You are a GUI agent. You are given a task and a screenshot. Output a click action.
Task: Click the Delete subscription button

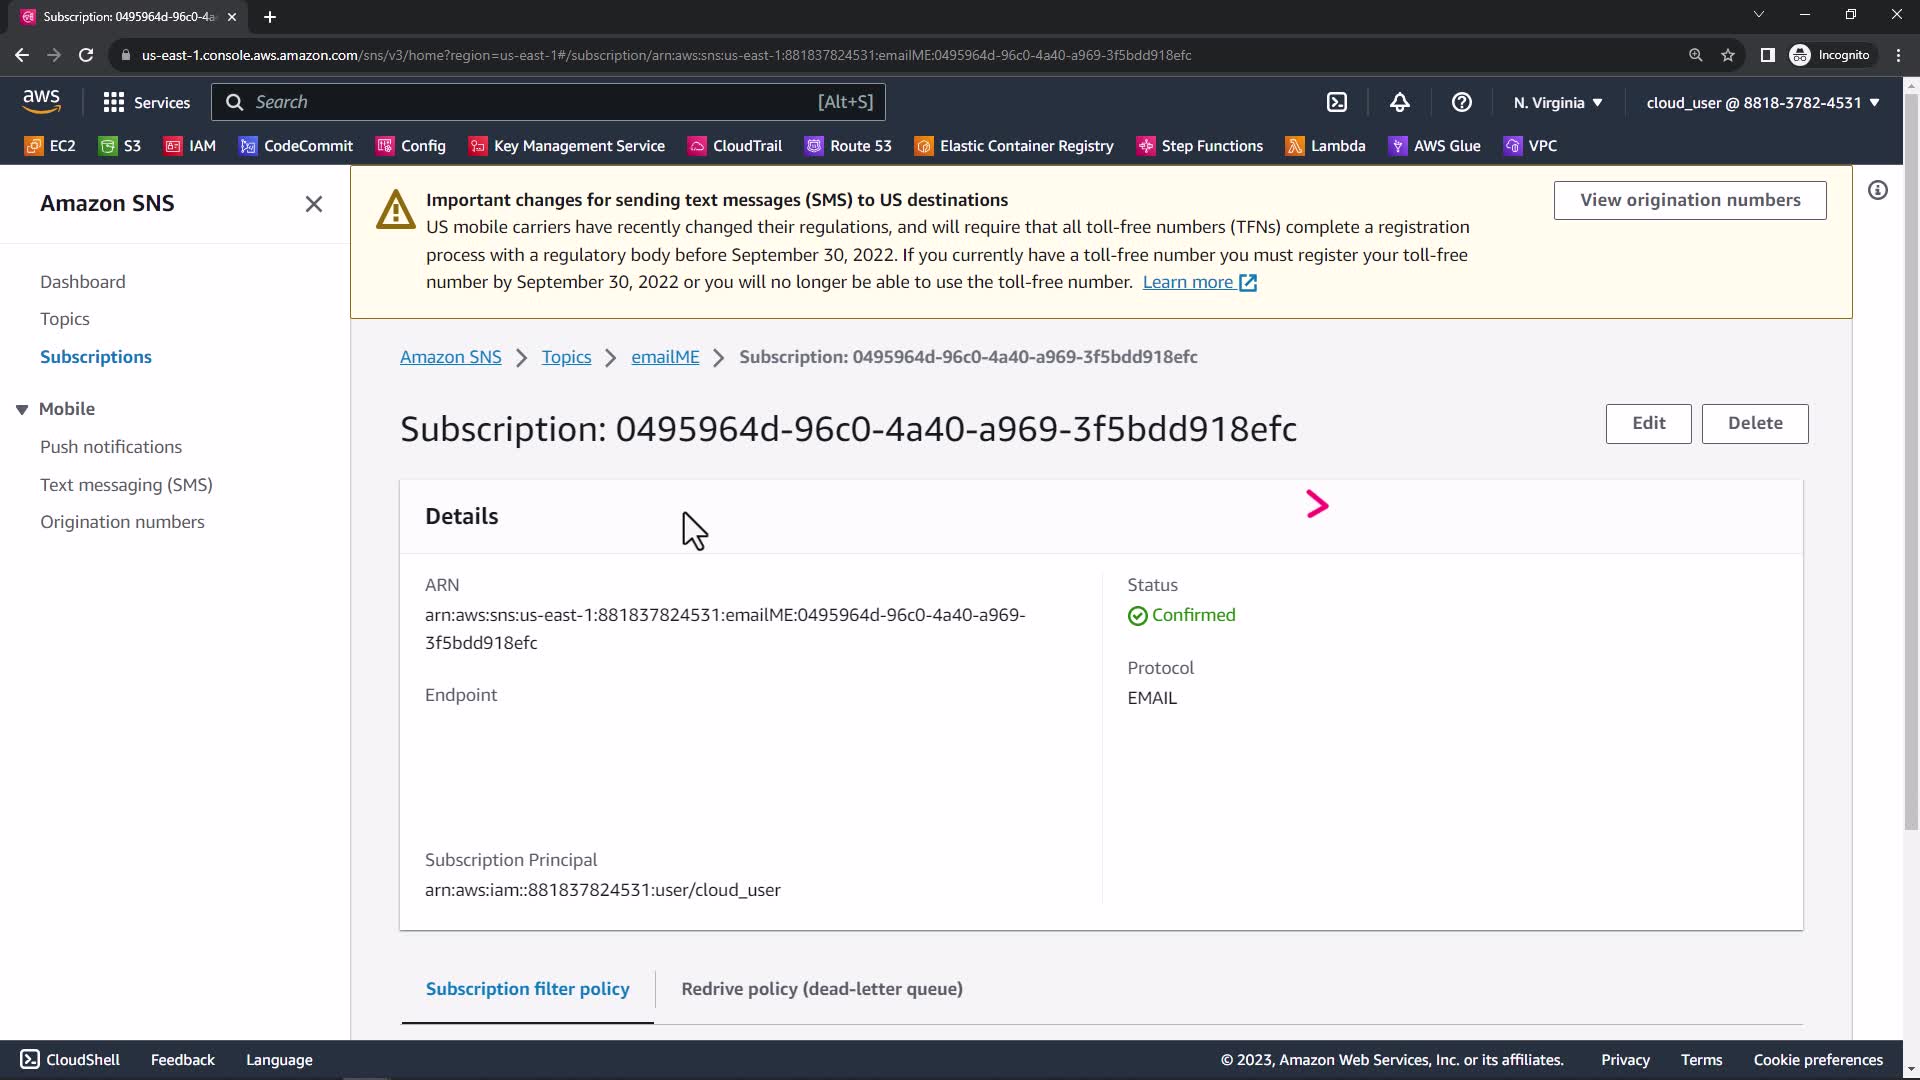coord(1754,423)
